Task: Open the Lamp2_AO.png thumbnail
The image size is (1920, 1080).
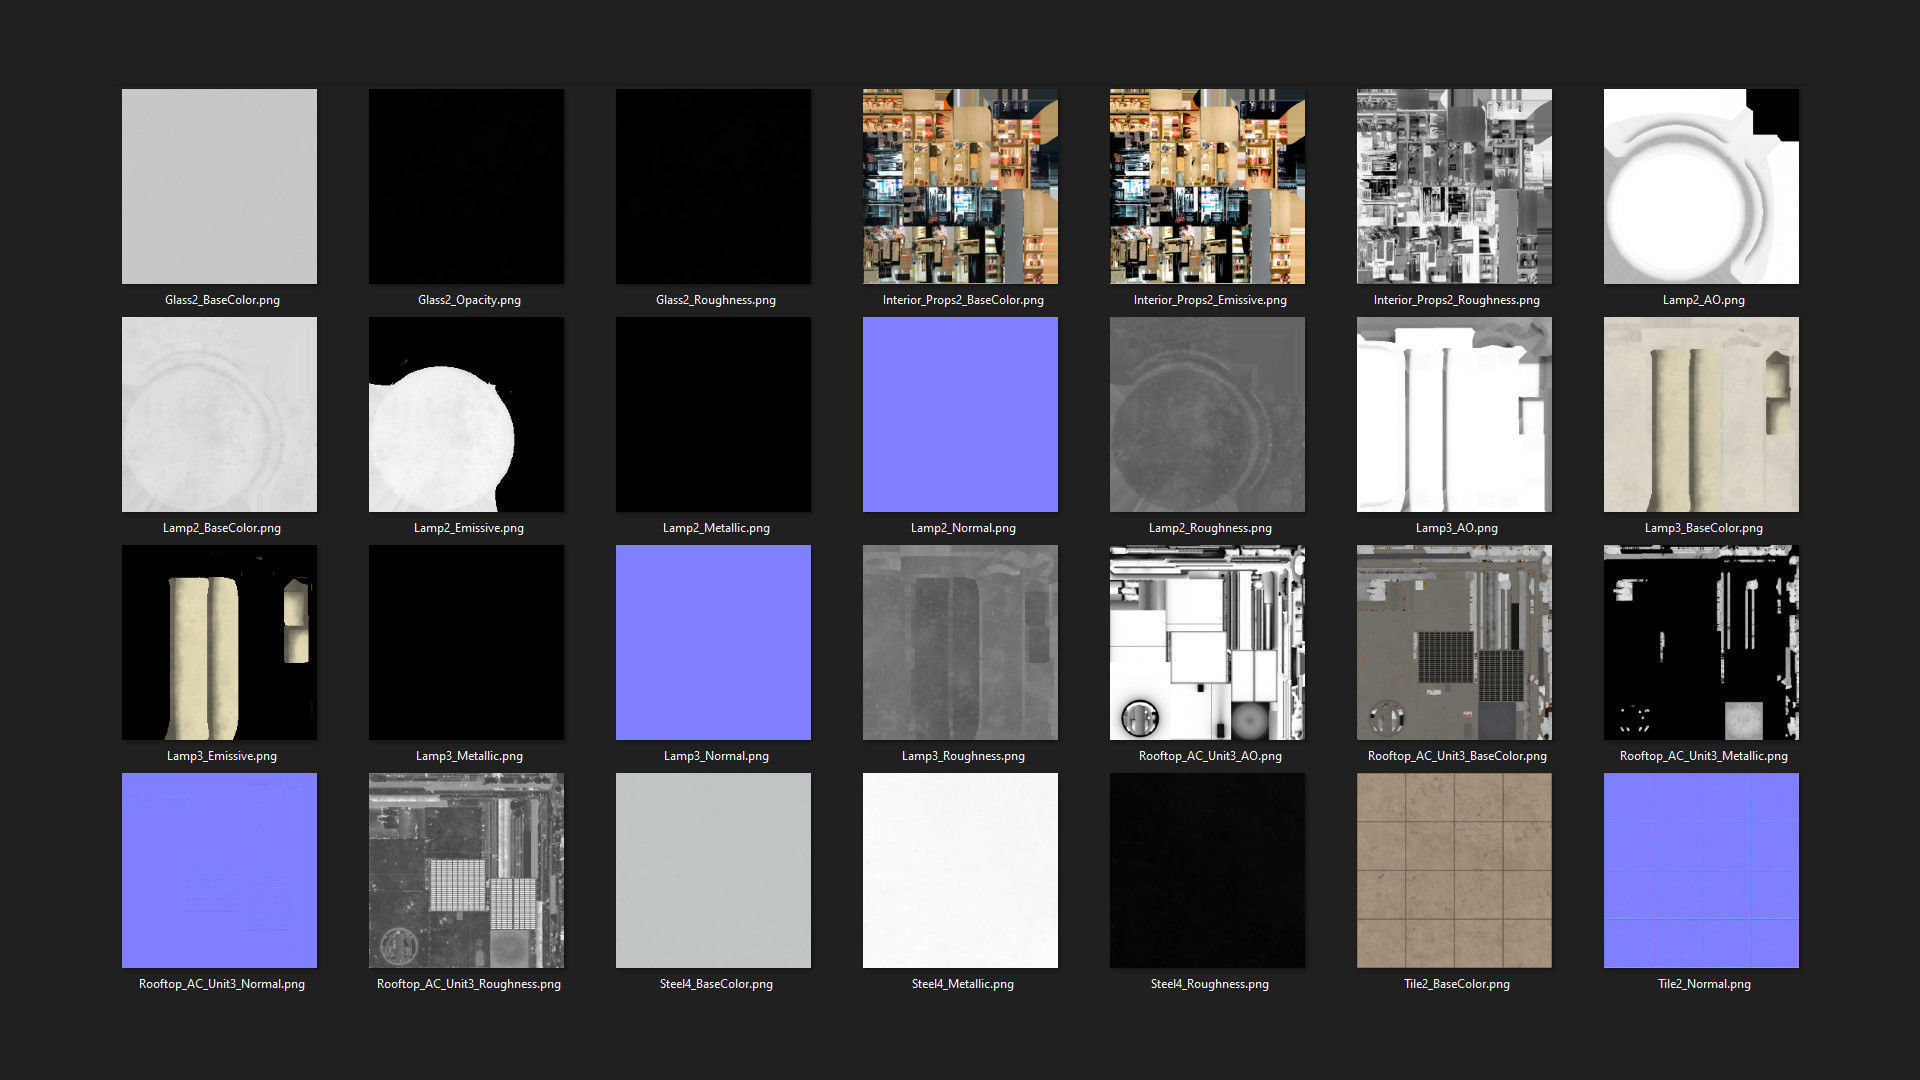Action: coord(1701,186)
